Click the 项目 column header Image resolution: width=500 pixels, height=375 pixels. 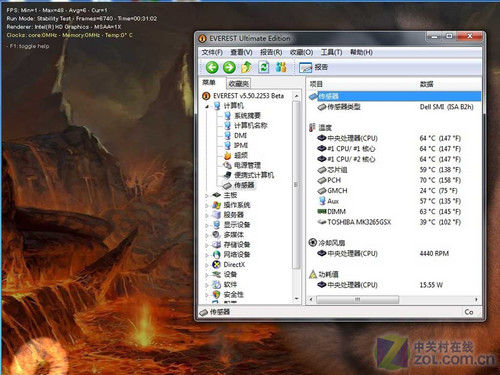pos(316,84)
